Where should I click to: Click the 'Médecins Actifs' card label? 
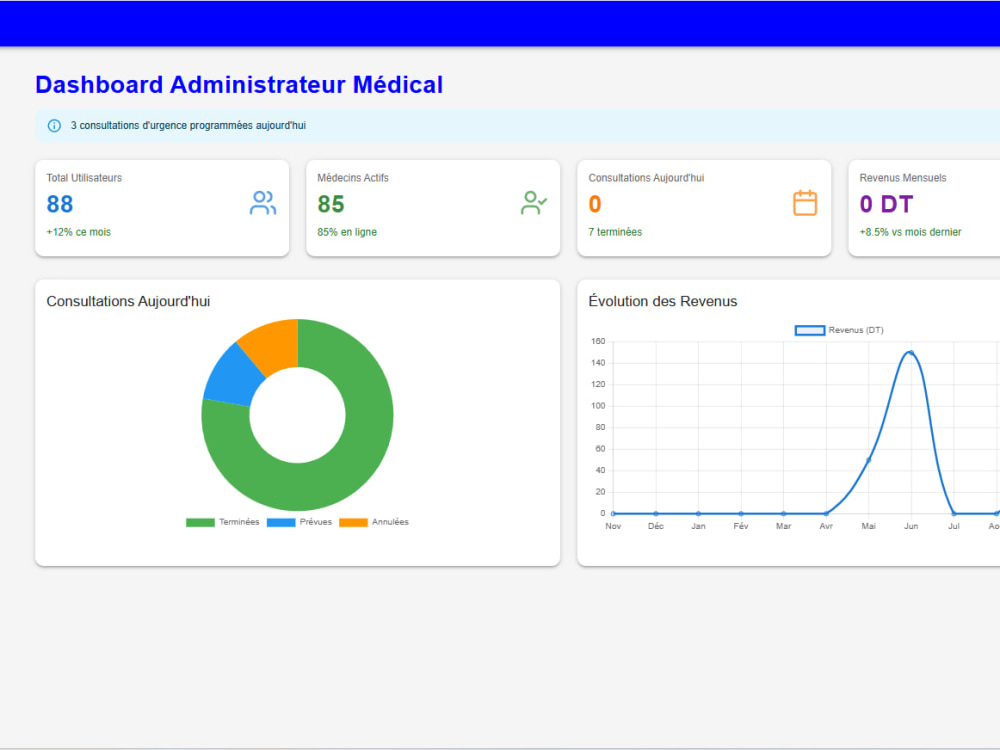point(353,178)
